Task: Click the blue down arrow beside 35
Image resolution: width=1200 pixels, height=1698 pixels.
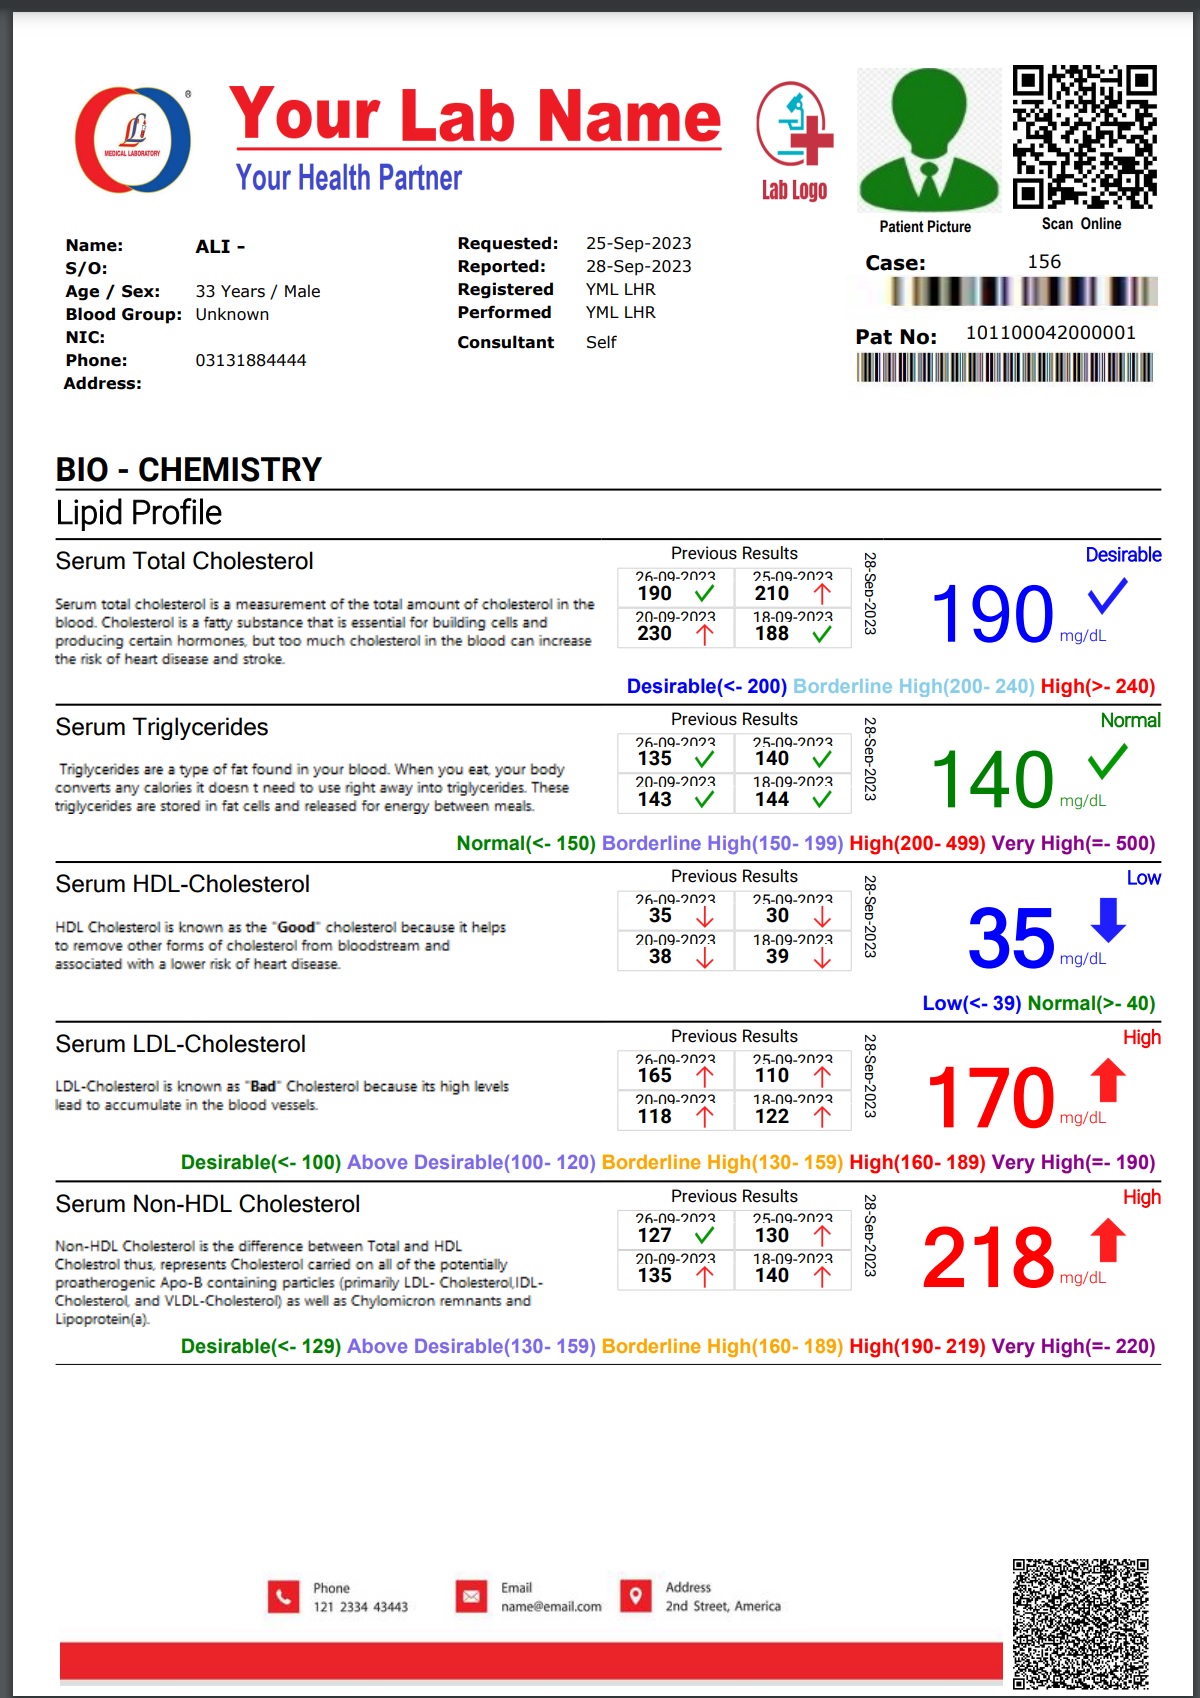Action: click(1108, 920)
